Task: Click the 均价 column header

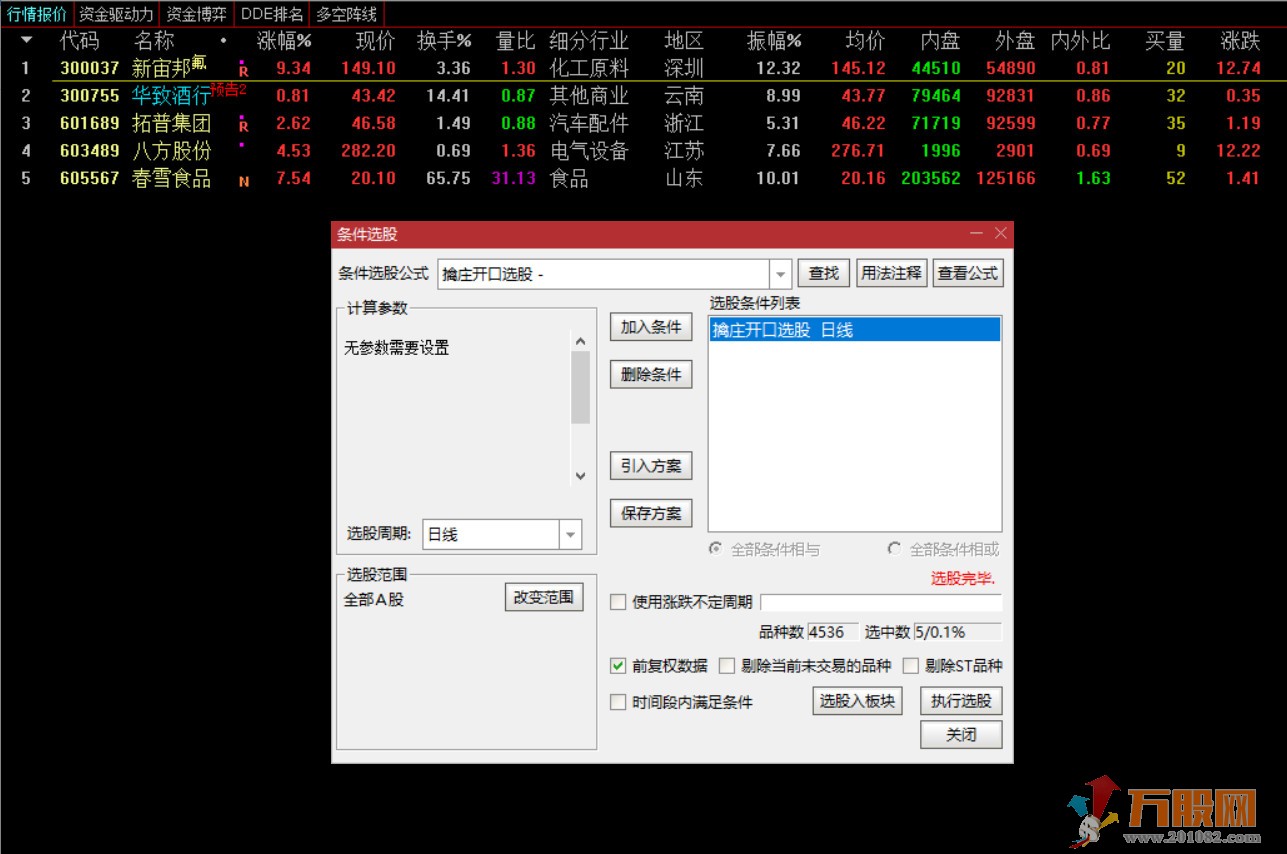Action: pyautogui.click(x=865, y=41)
